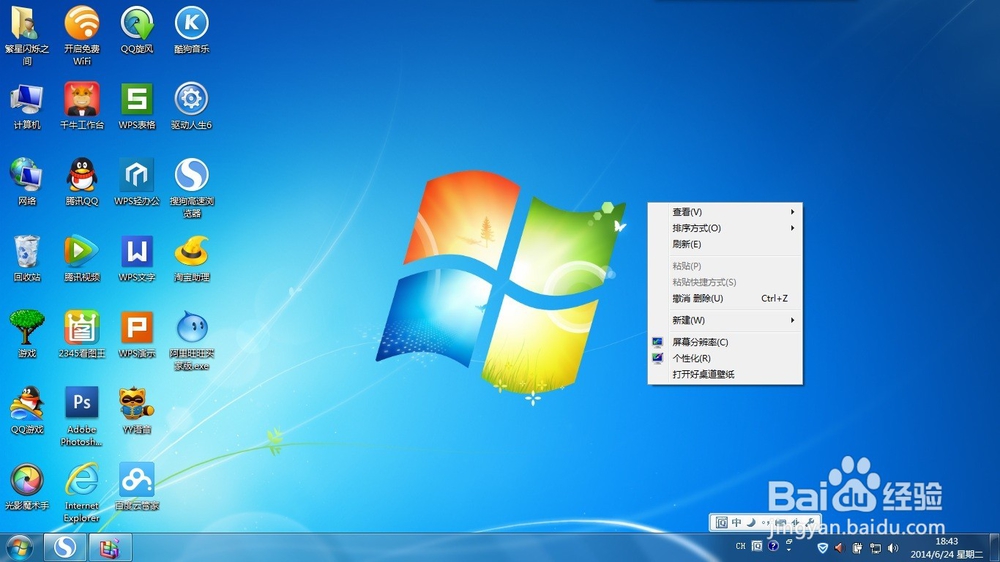The width and height of the screenshot is (1000, 562).
Task: Select the Adobe Photoshop desktop icon
Action: point(82,403)
